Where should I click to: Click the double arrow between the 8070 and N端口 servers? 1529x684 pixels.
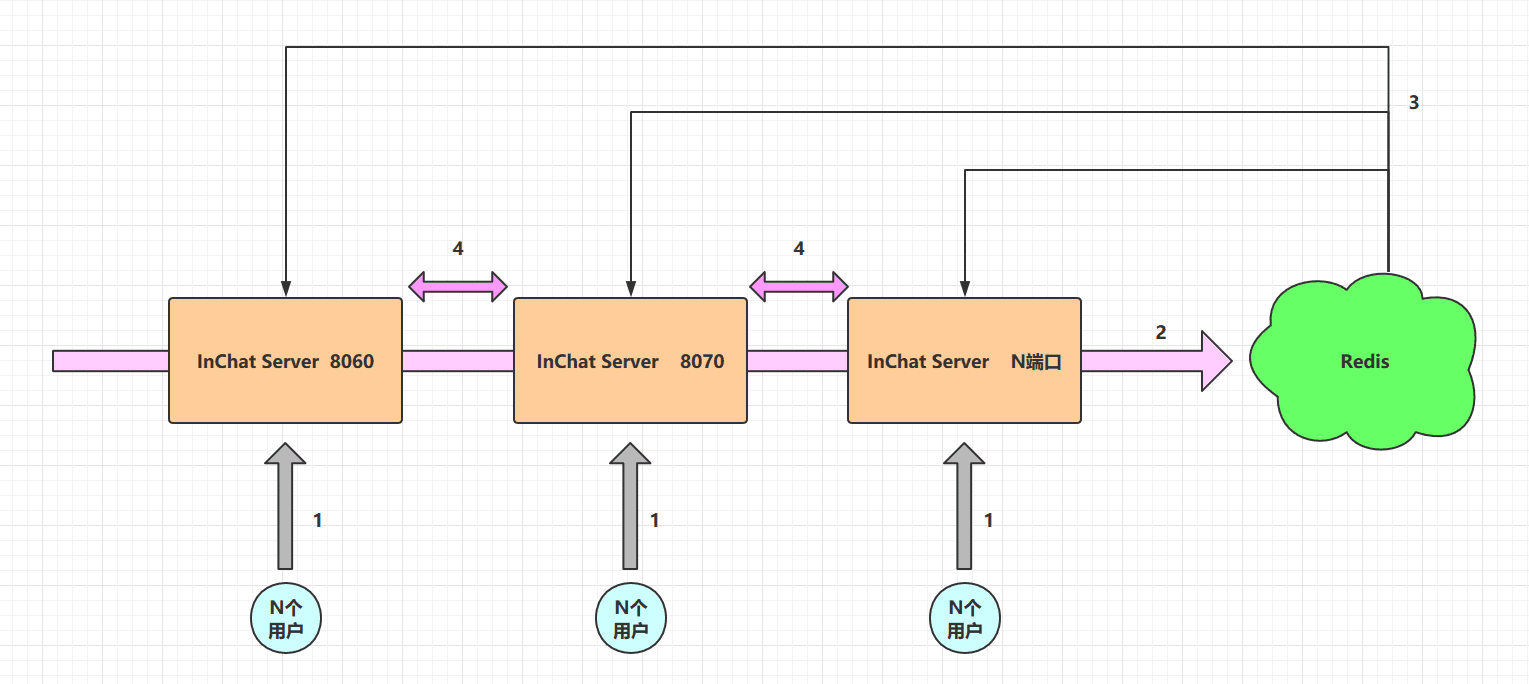point(799,286)
